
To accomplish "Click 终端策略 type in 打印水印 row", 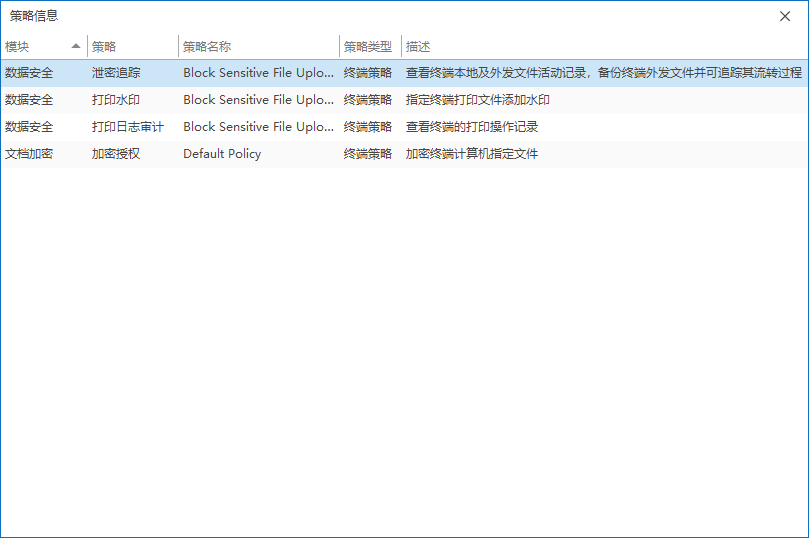I will 368,100.
